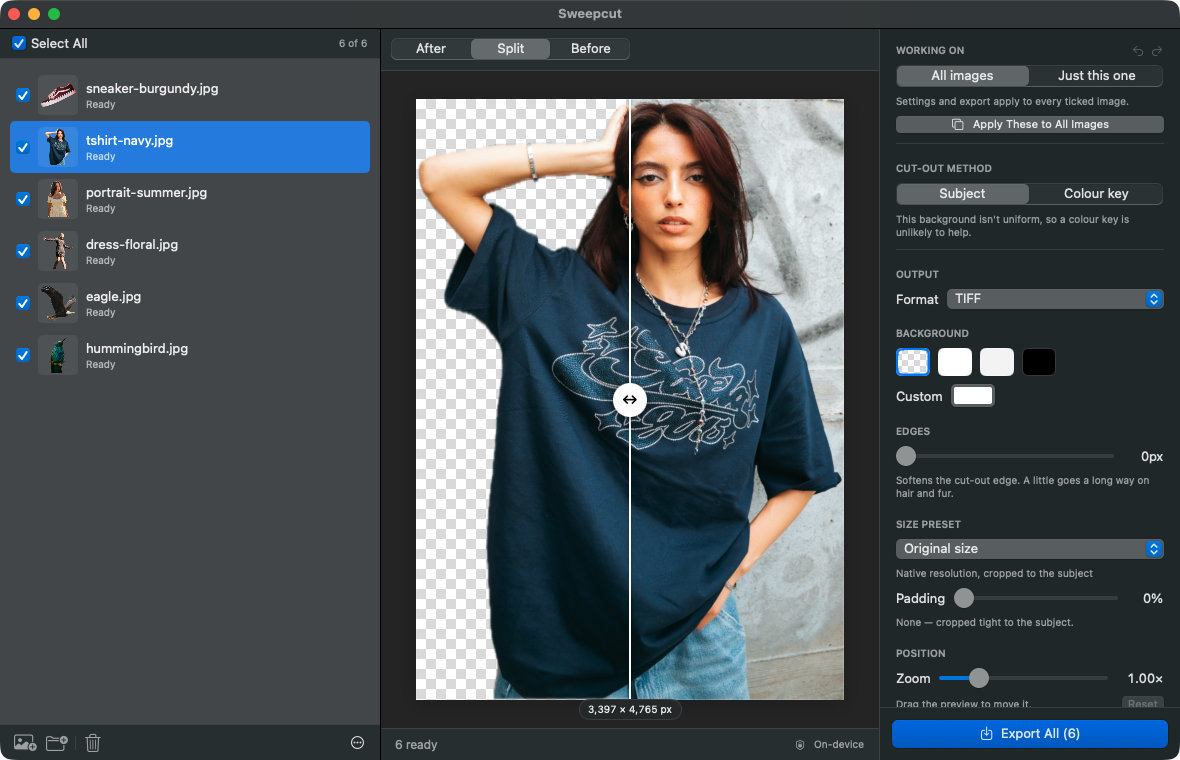Untick the dress-floral.jpg checkbox
The image size is (1180, 760).
point(23,251)
